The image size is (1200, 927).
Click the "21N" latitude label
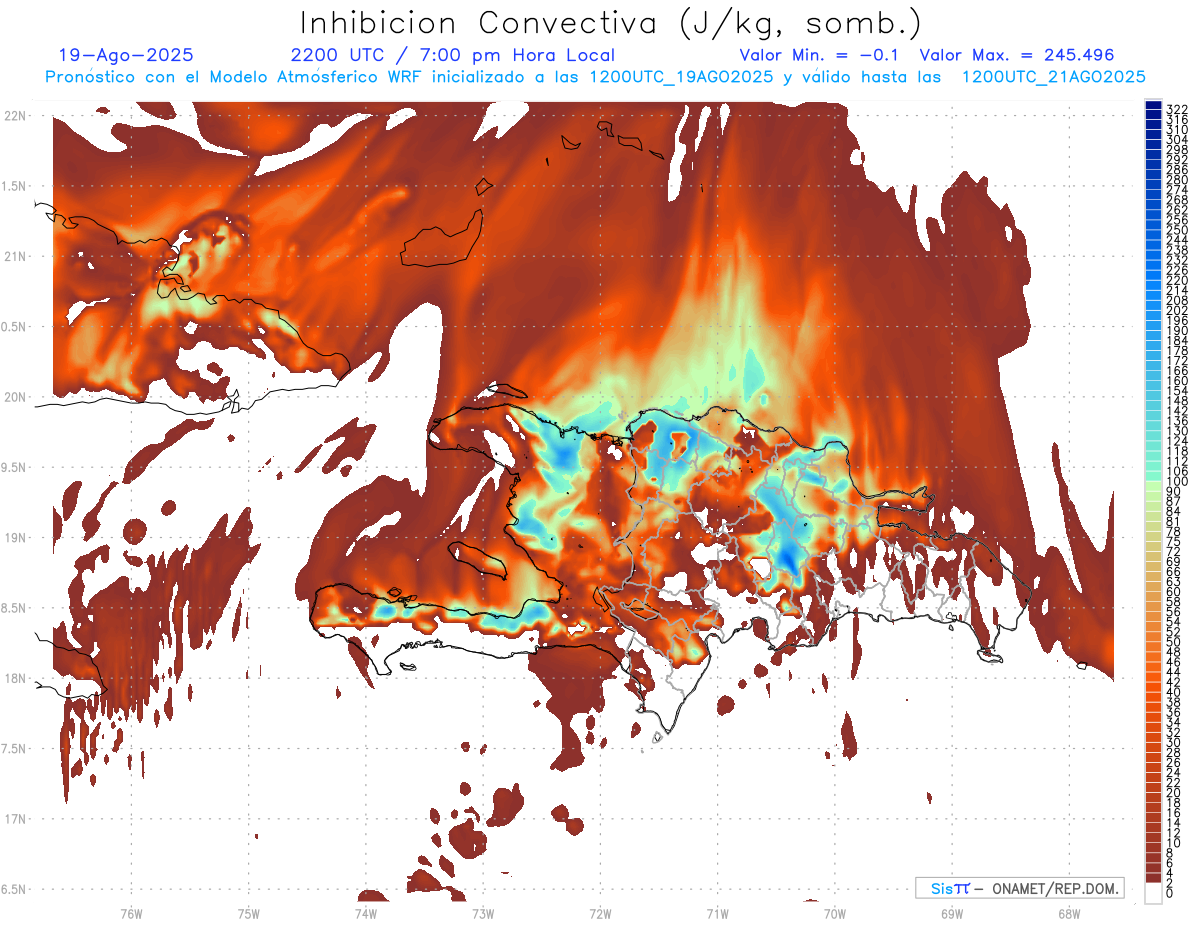pos(15,256)
